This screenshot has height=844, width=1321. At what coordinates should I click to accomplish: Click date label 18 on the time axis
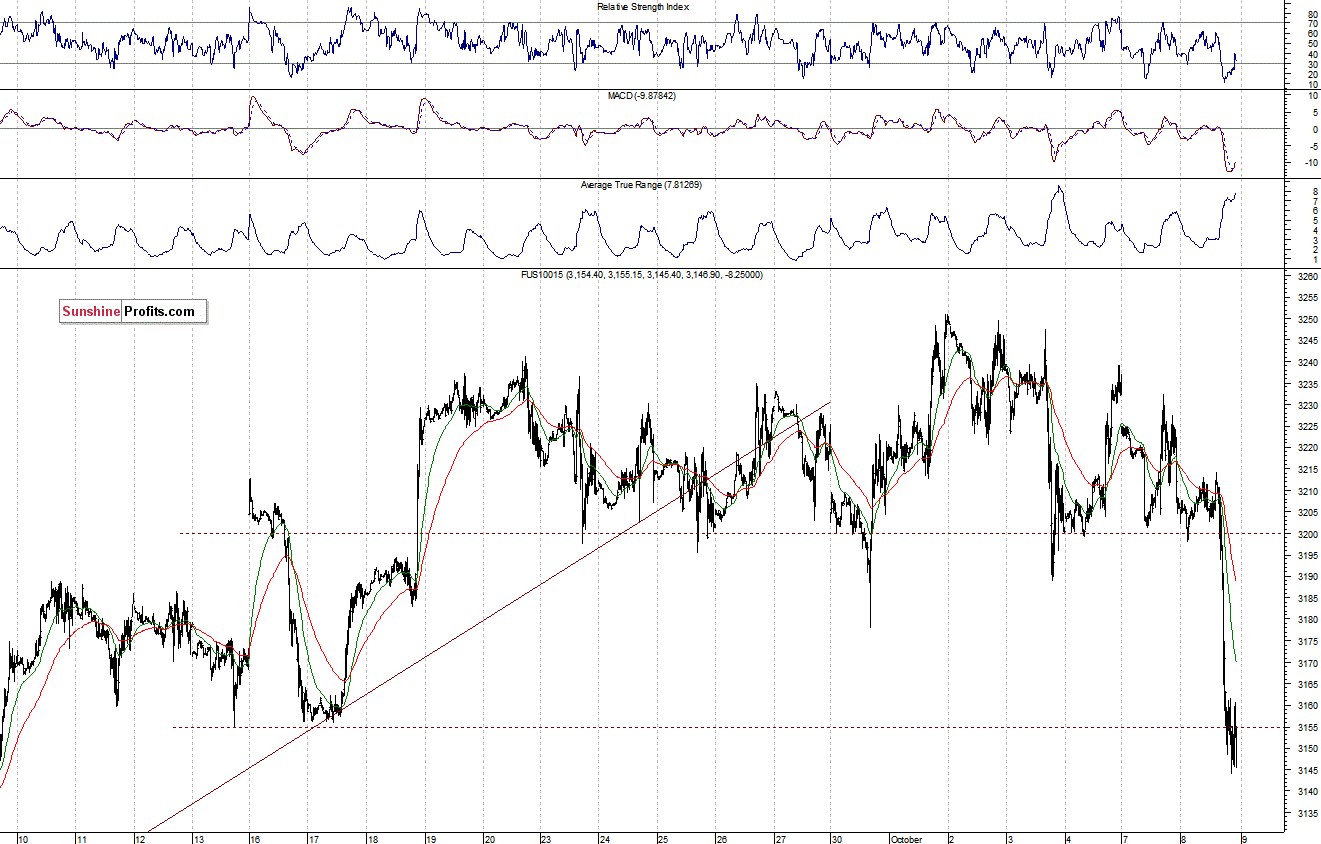pyautogui.click(x=373, y=839)
